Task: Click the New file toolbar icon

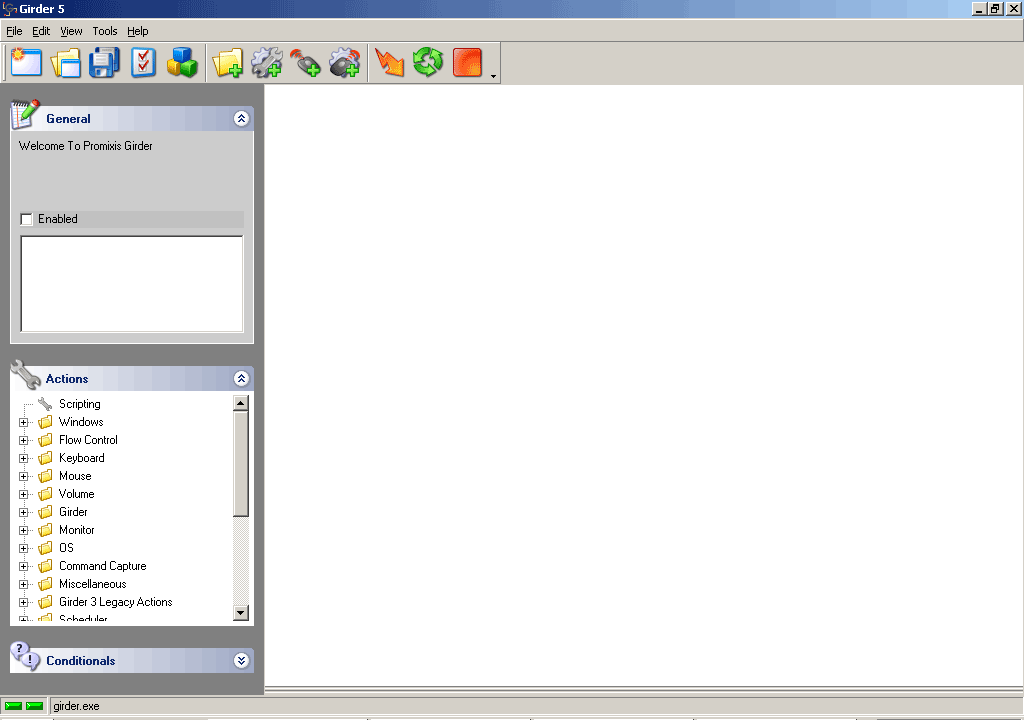Action: 26,63
